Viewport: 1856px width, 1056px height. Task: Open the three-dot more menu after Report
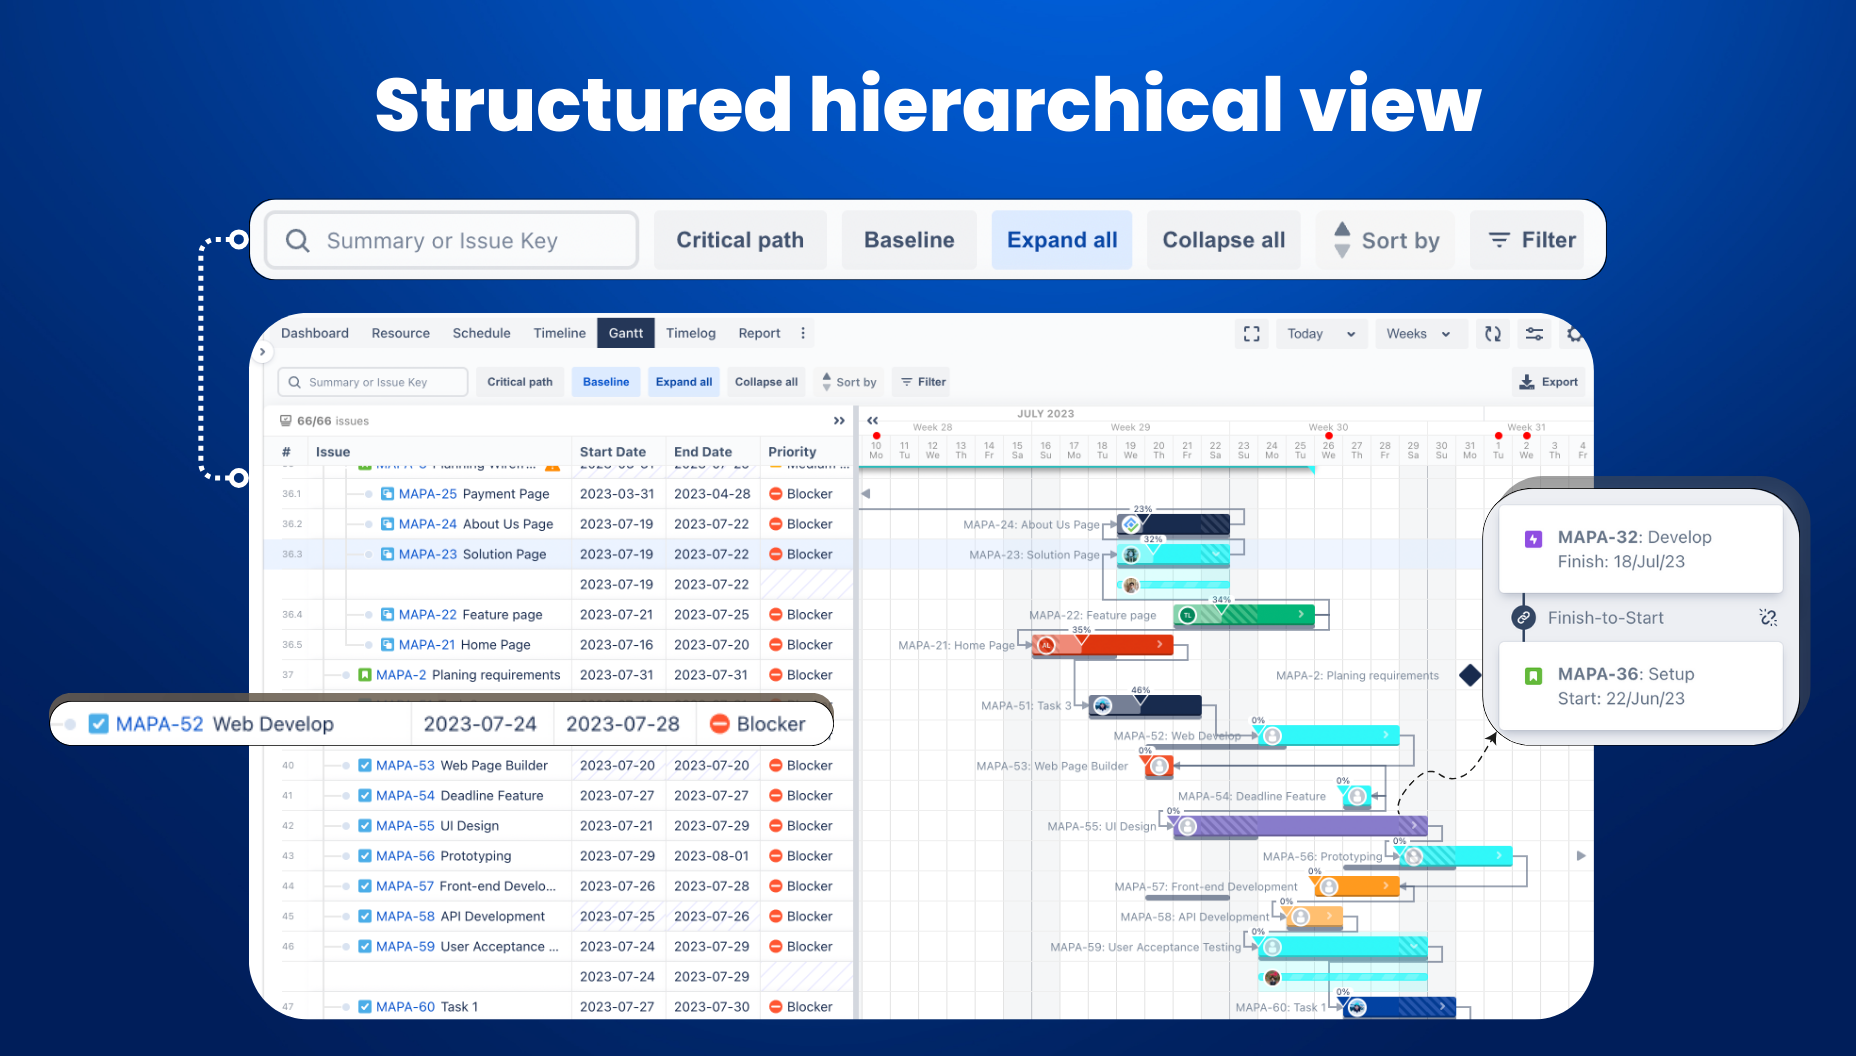click(803, 333)
